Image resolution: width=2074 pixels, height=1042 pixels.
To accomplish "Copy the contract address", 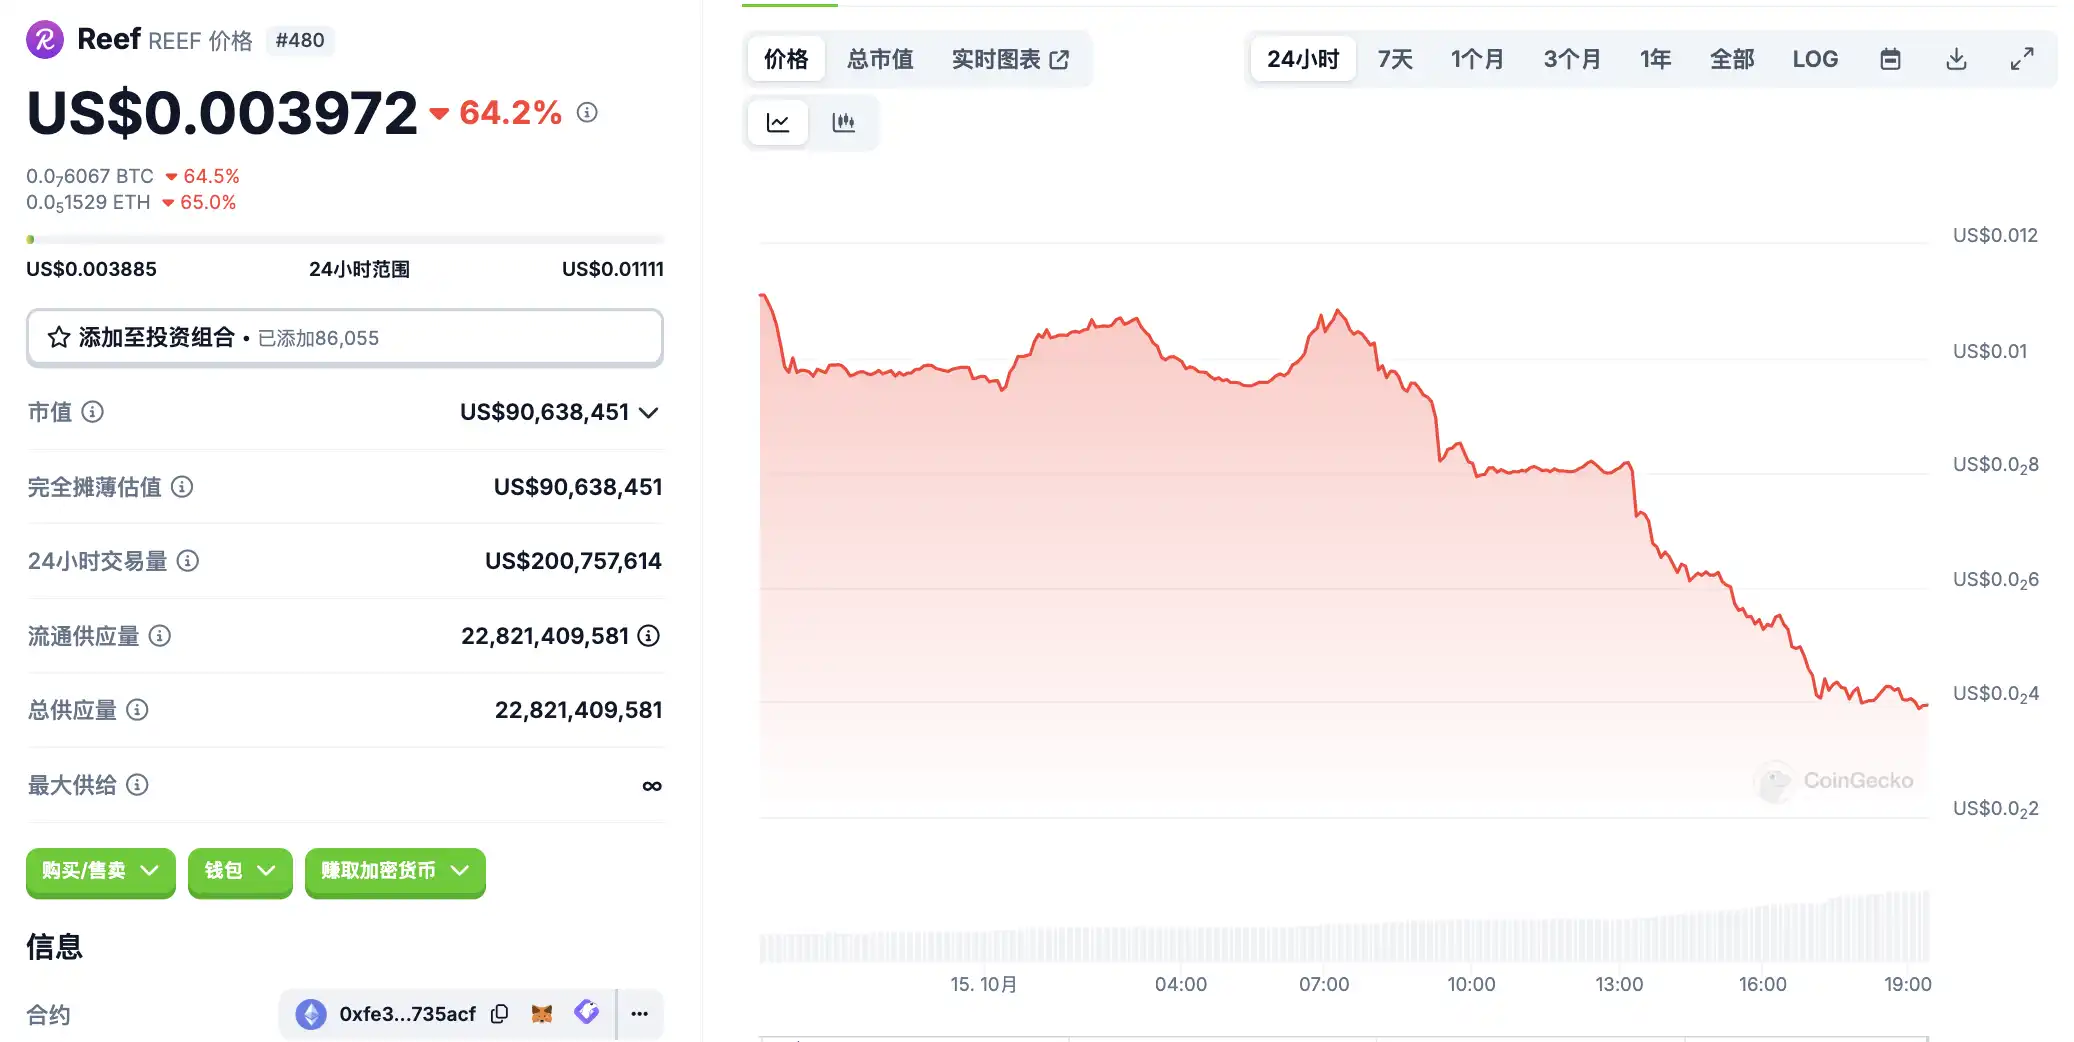I will click(500, 1014).
